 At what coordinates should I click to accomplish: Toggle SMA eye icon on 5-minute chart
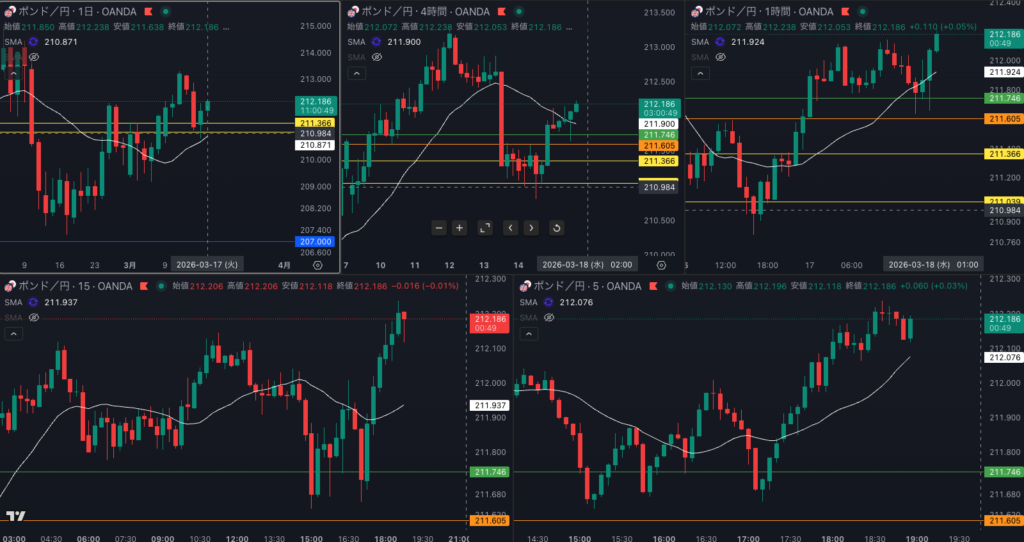547,317
